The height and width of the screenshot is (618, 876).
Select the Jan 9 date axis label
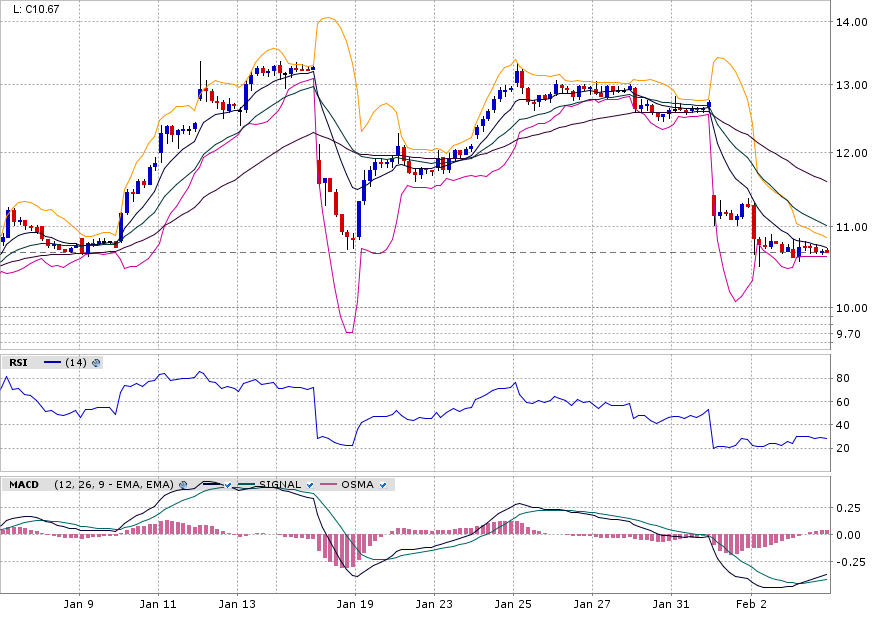click(x=78, y=604)
